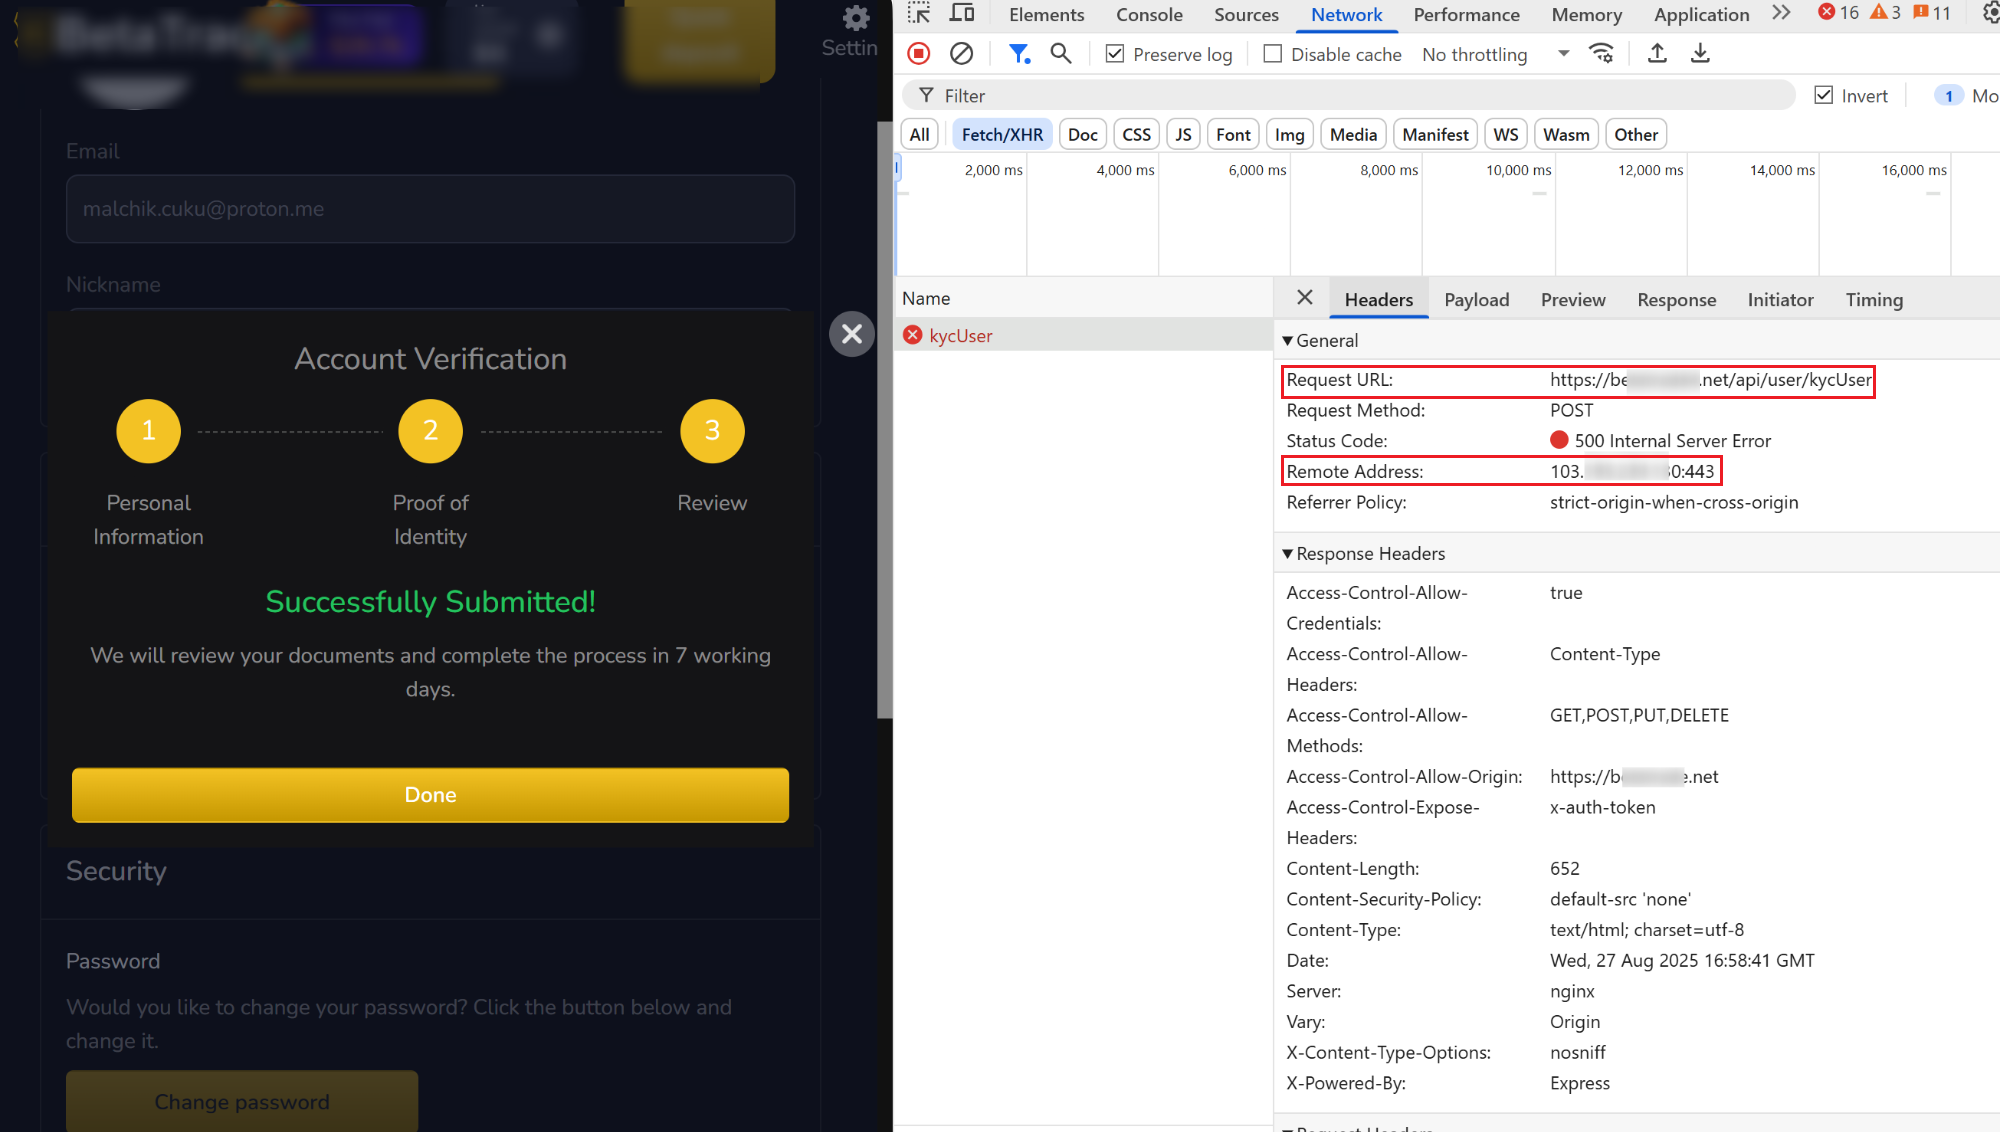Click the Done button on verification modal

(x=430, y=795)
